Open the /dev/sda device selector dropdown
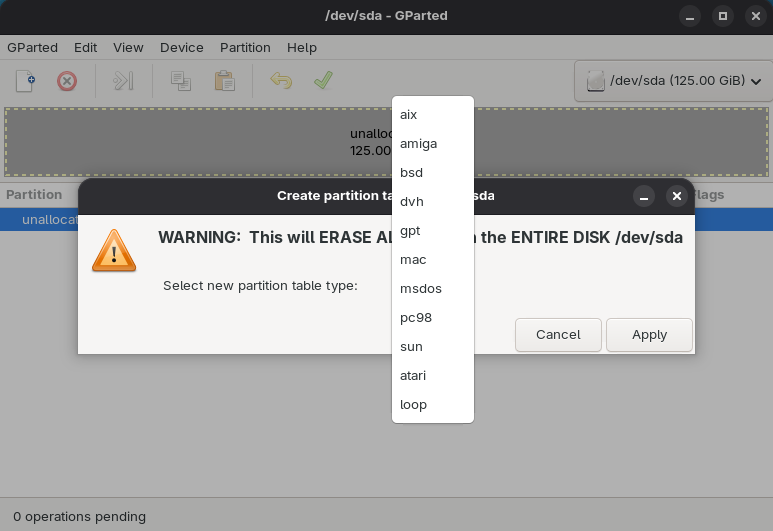 [673, 81]
